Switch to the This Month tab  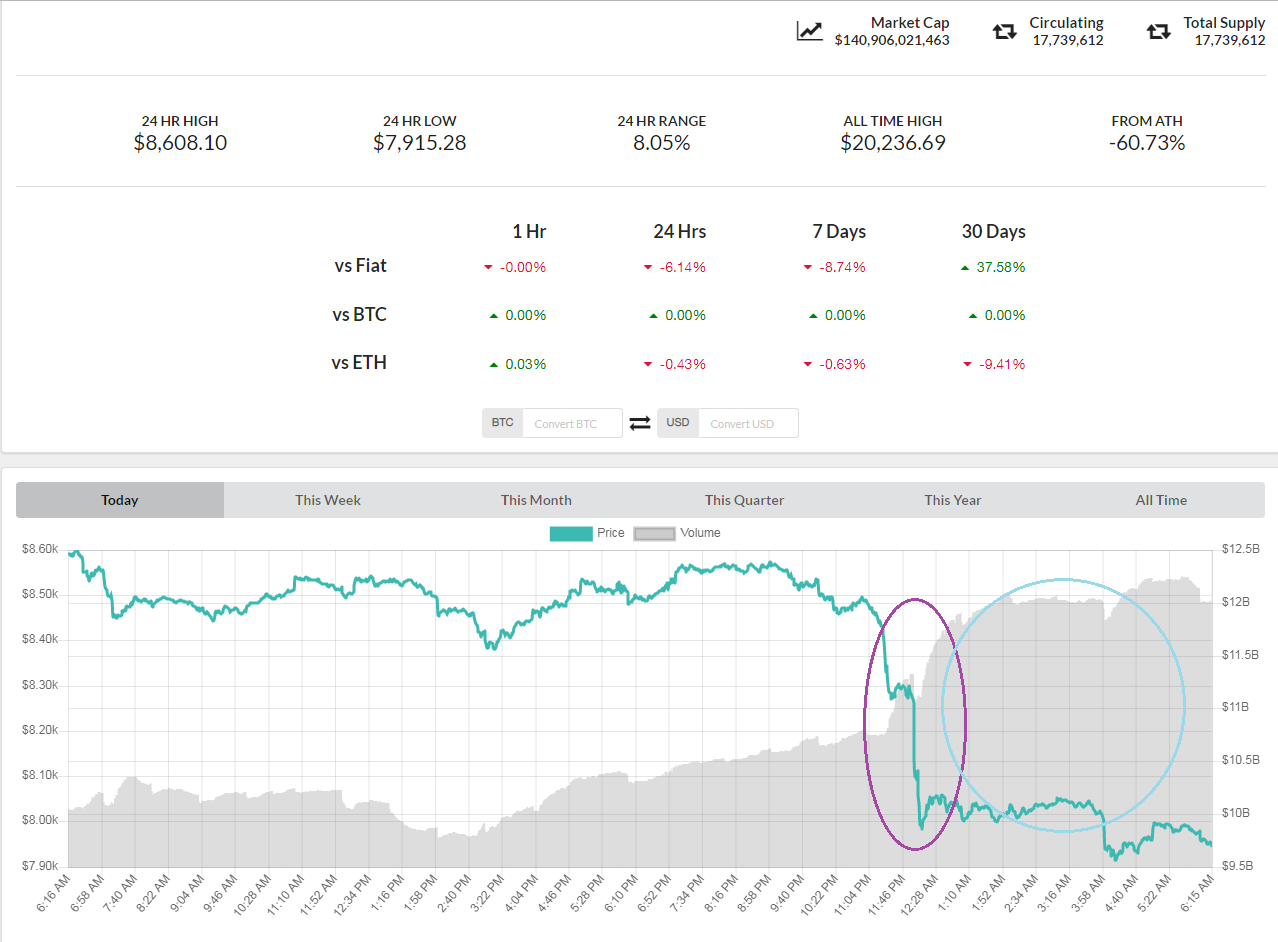tap(536, 500)
